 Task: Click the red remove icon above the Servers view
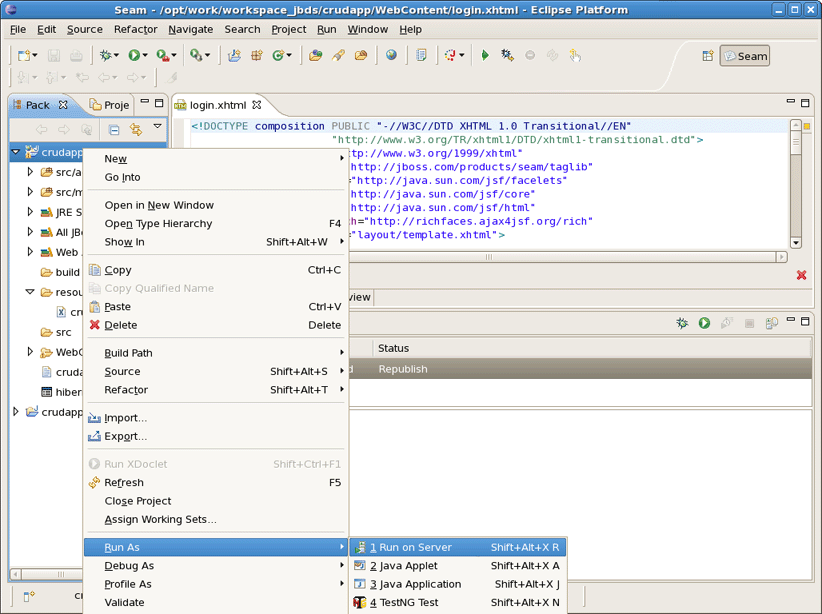[801, 276]
